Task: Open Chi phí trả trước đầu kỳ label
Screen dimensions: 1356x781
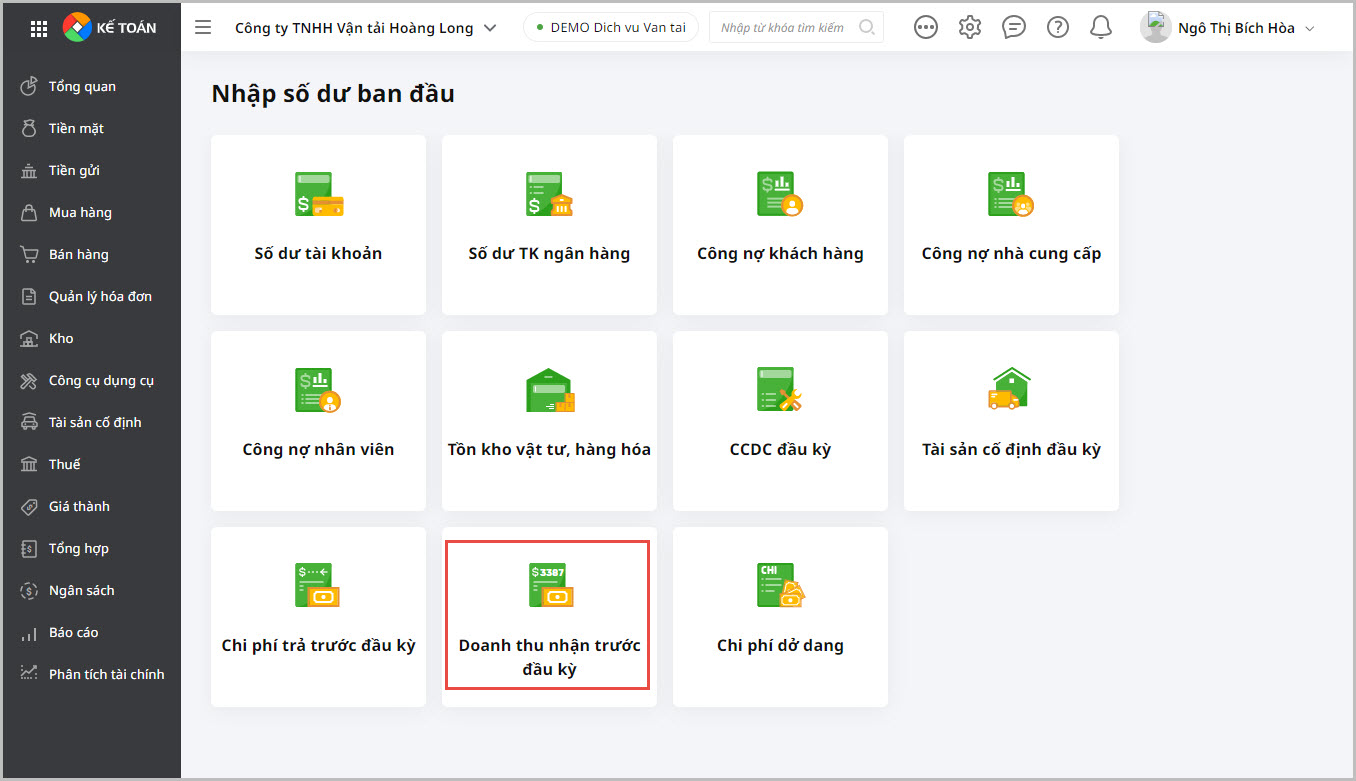Action: (318, 645)
